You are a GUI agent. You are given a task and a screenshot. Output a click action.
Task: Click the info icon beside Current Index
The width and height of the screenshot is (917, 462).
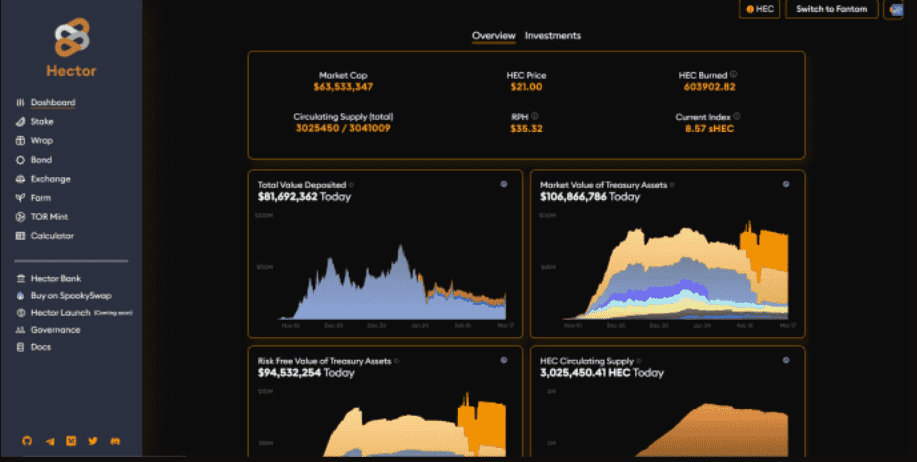click(737, 116)
